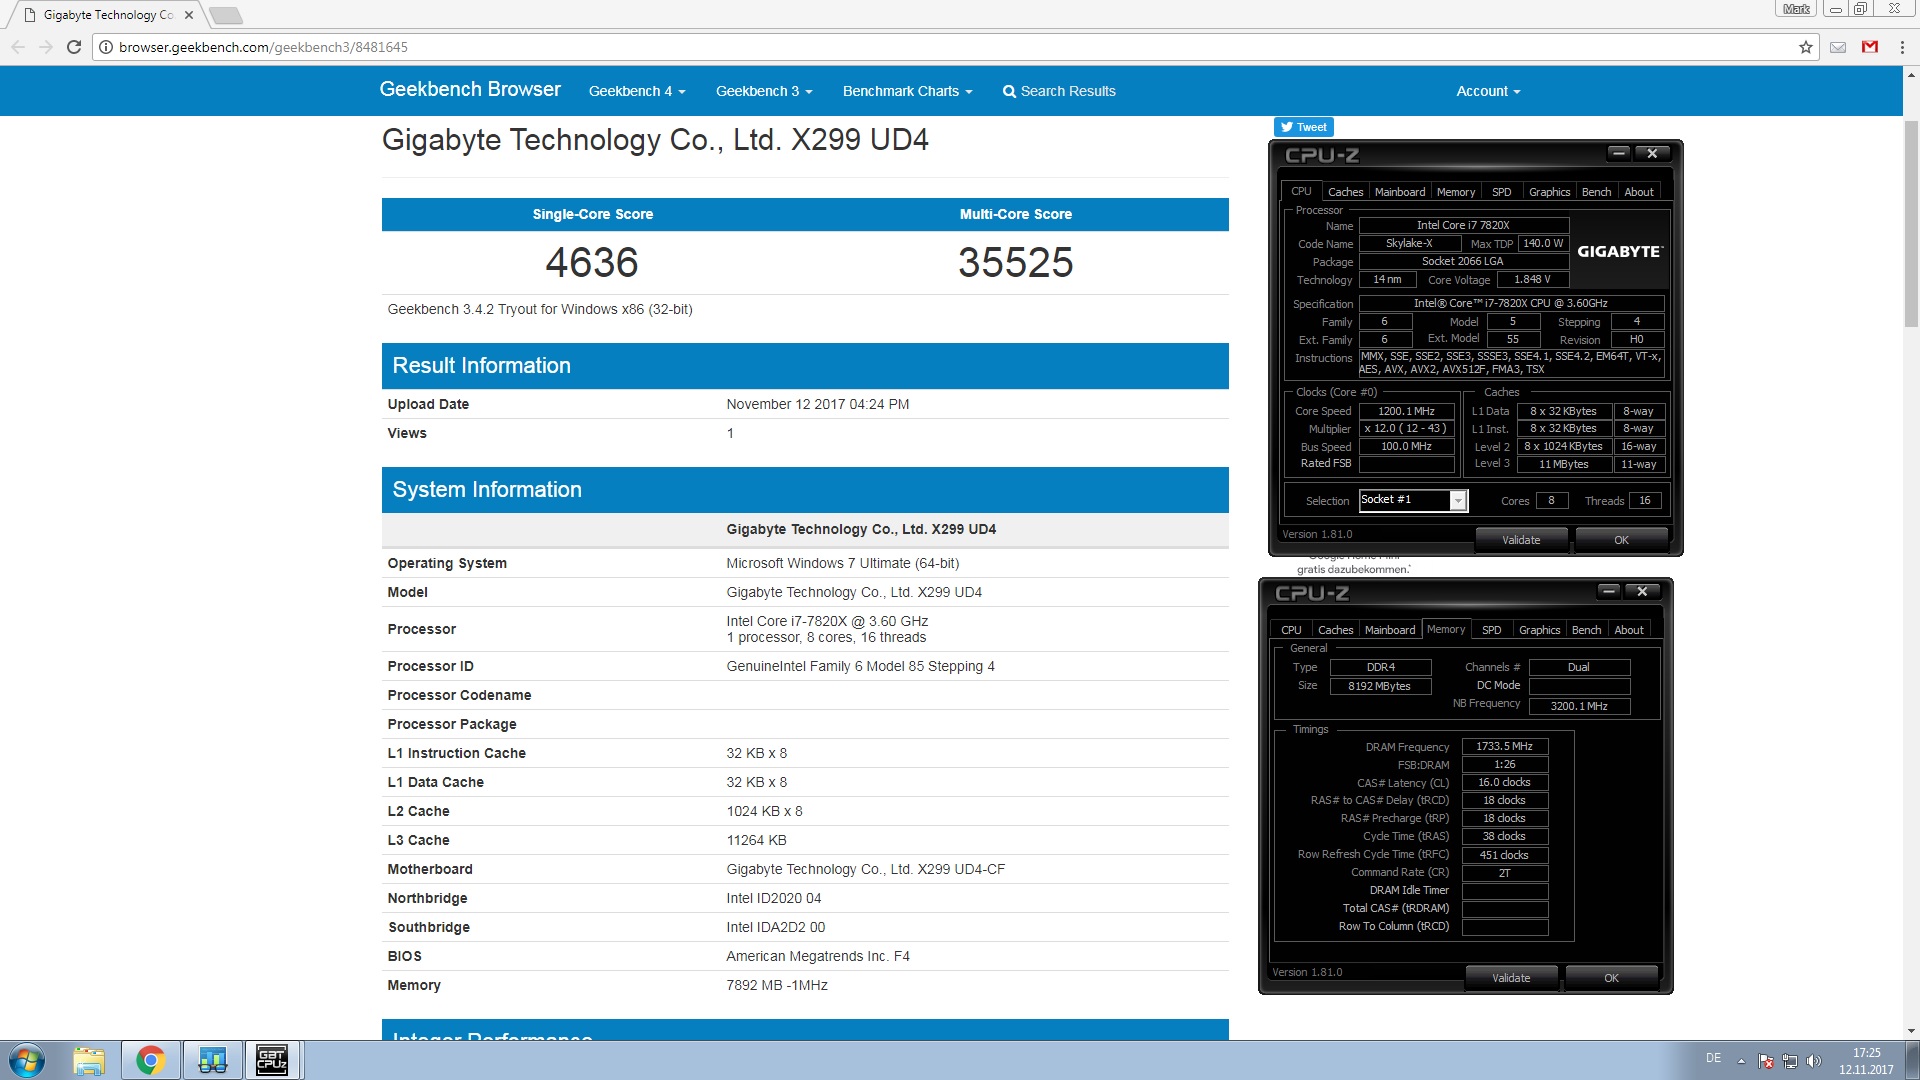Click OK in lower CPU-Z window
Image resolution: width=1920 pixels, height=1080 pixels.
pos(1611,978)
